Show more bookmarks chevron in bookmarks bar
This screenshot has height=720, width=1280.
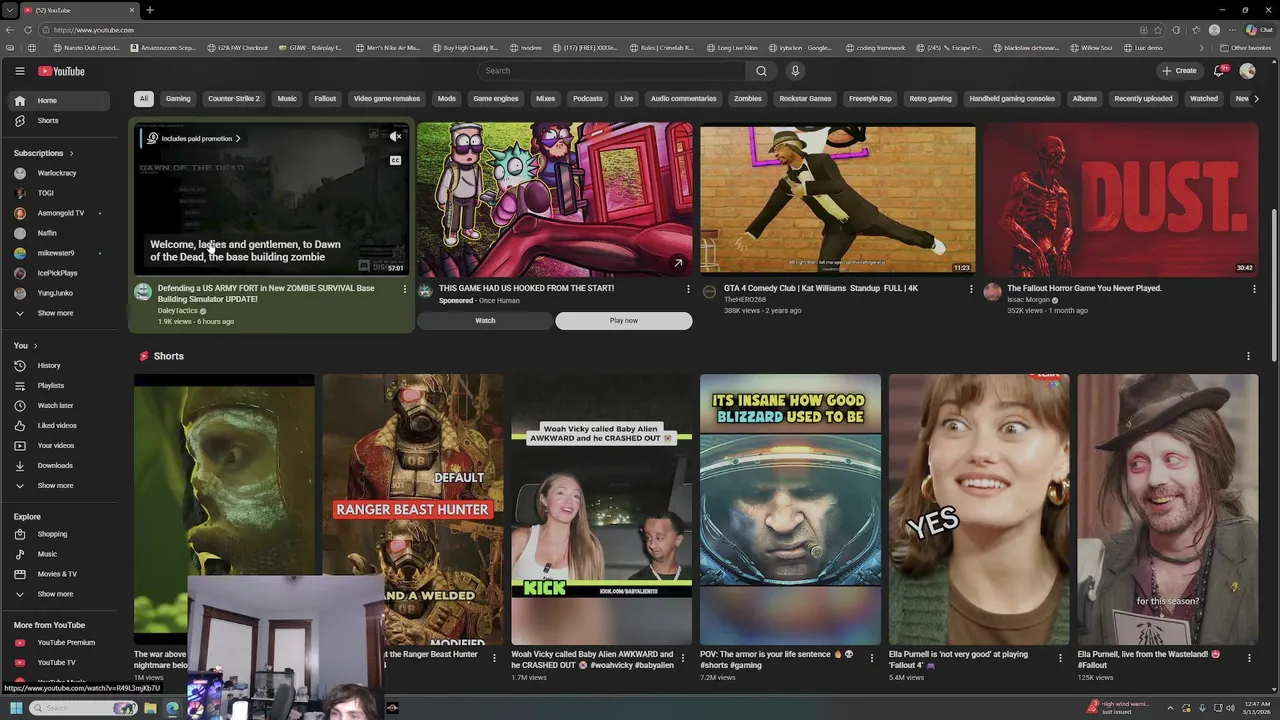[1202, 47]
